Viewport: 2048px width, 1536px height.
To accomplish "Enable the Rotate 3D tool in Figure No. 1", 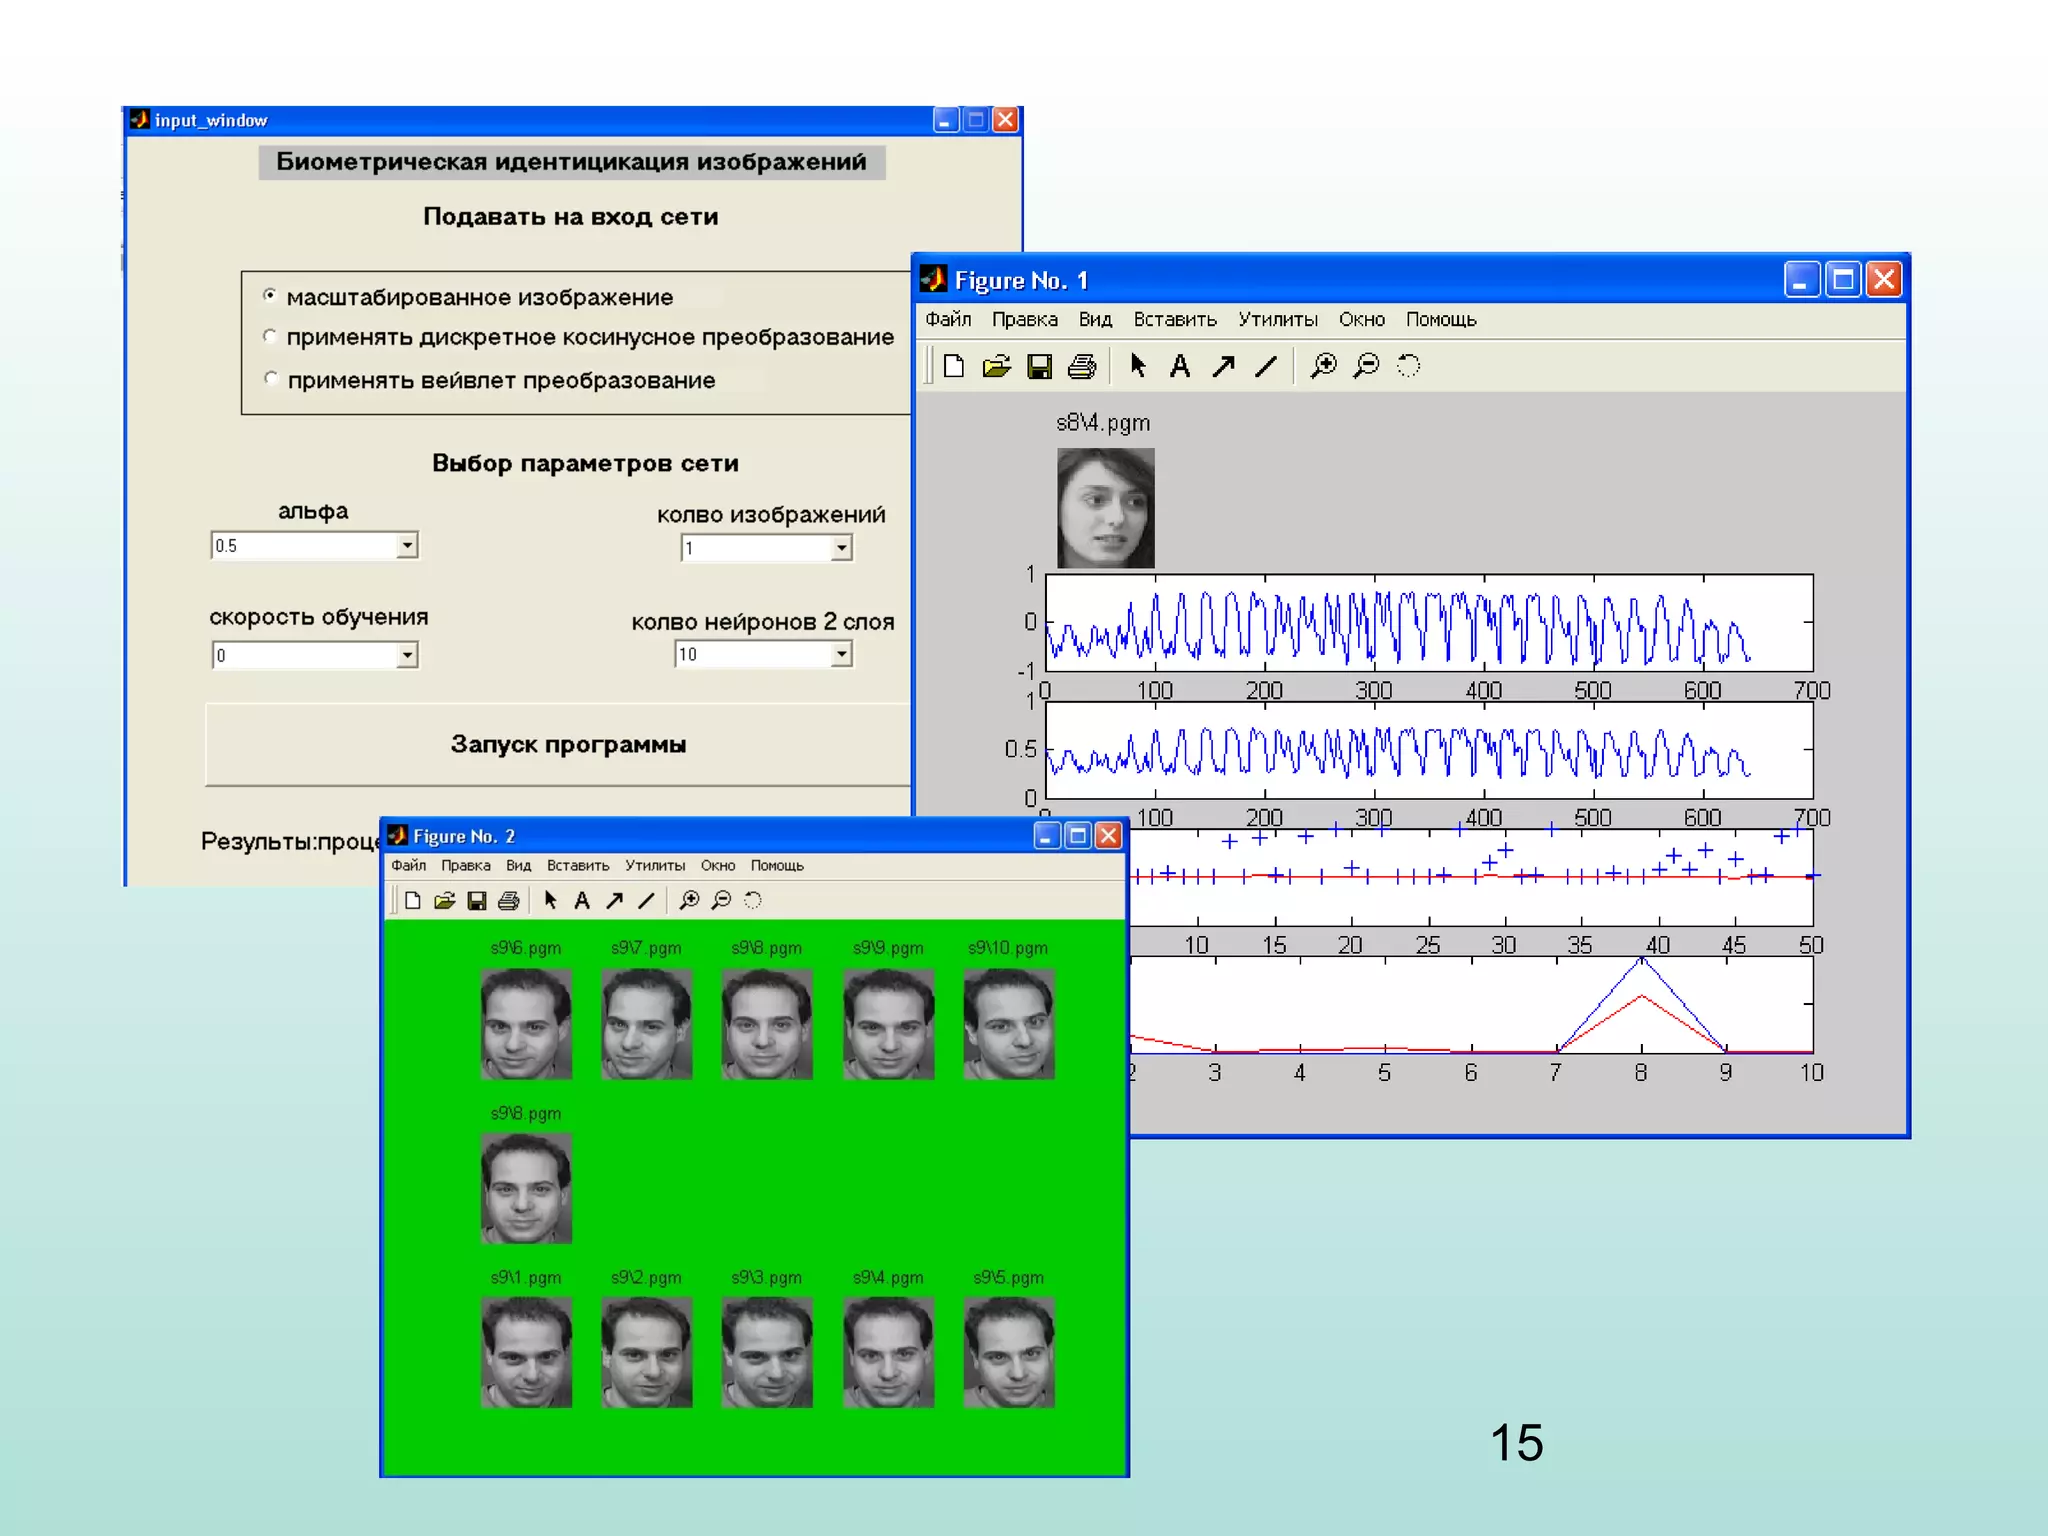I will coord(1408,366).
